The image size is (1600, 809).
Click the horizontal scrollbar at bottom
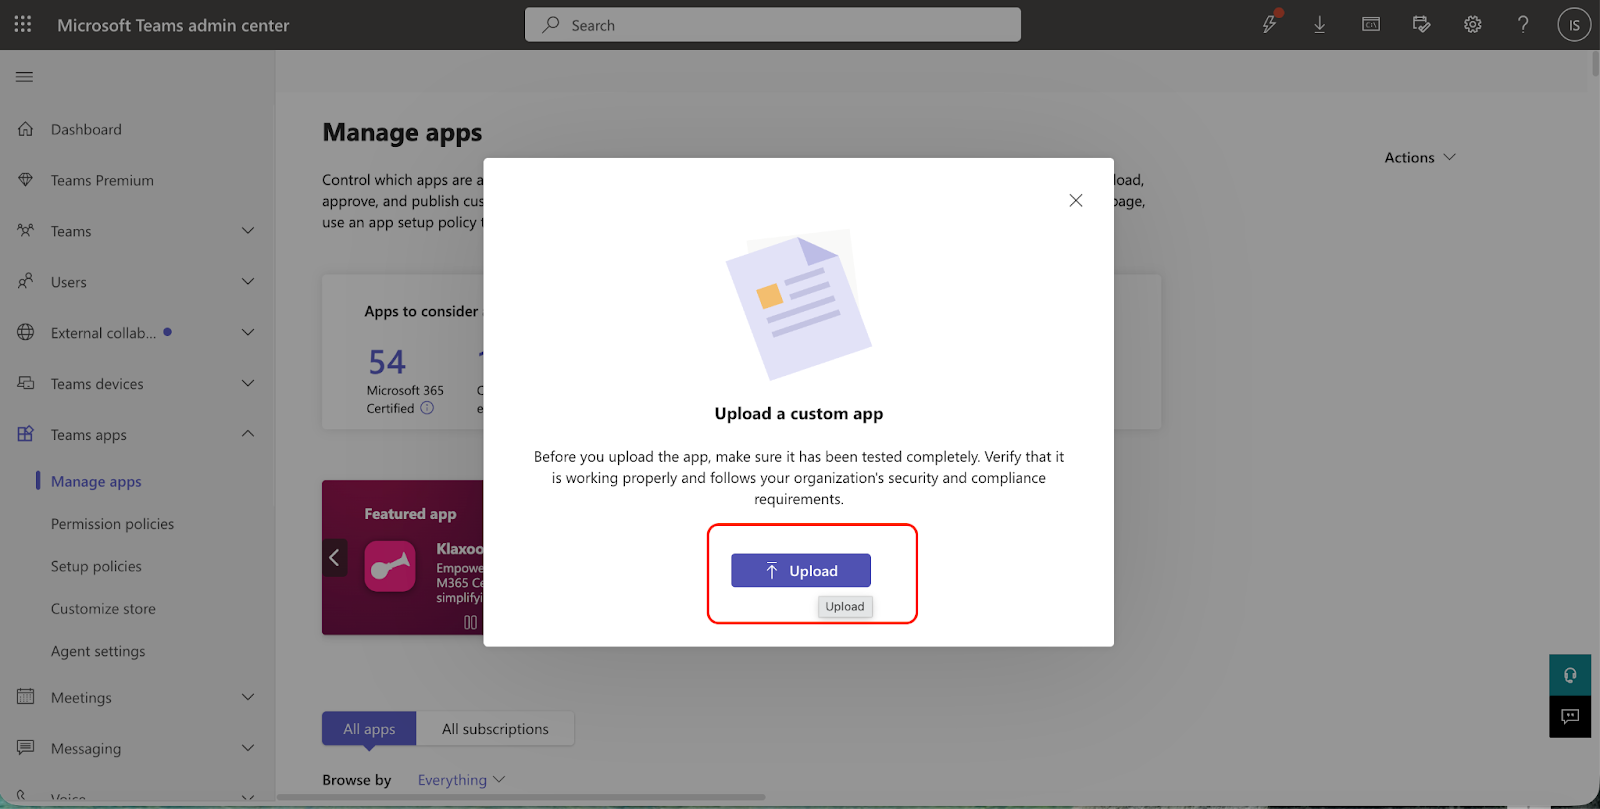521,797
